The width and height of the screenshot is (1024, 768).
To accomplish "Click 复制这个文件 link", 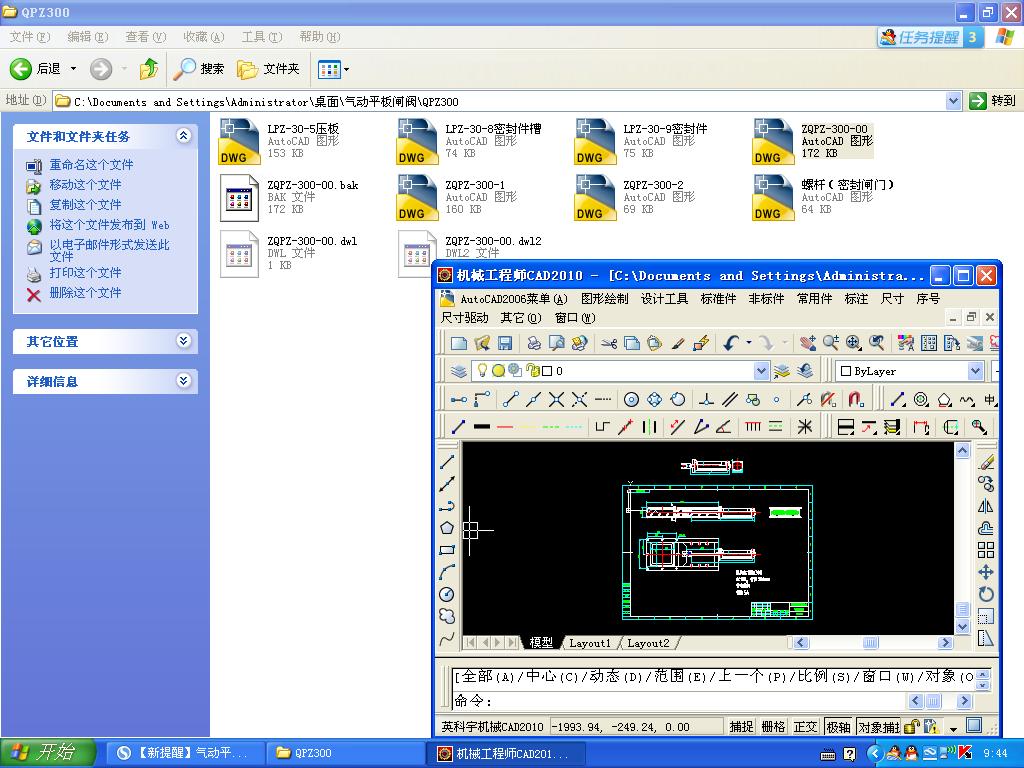I will pyautogui.click(x=86, y=204).
